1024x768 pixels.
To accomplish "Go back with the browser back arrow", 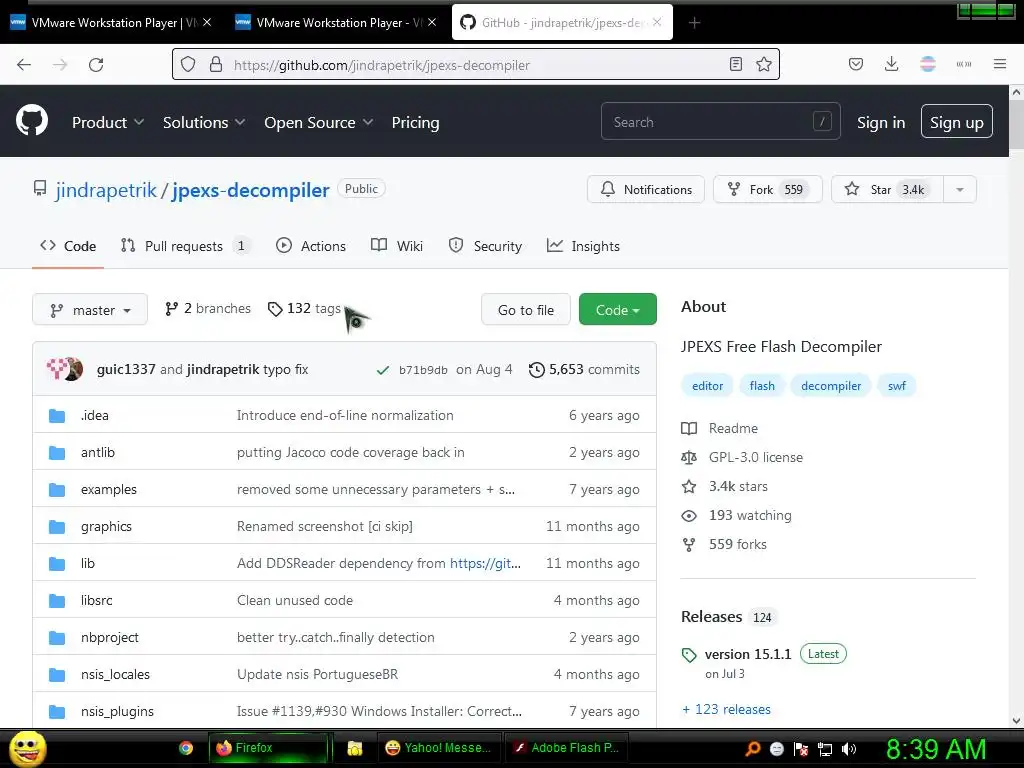I will 24,65.
